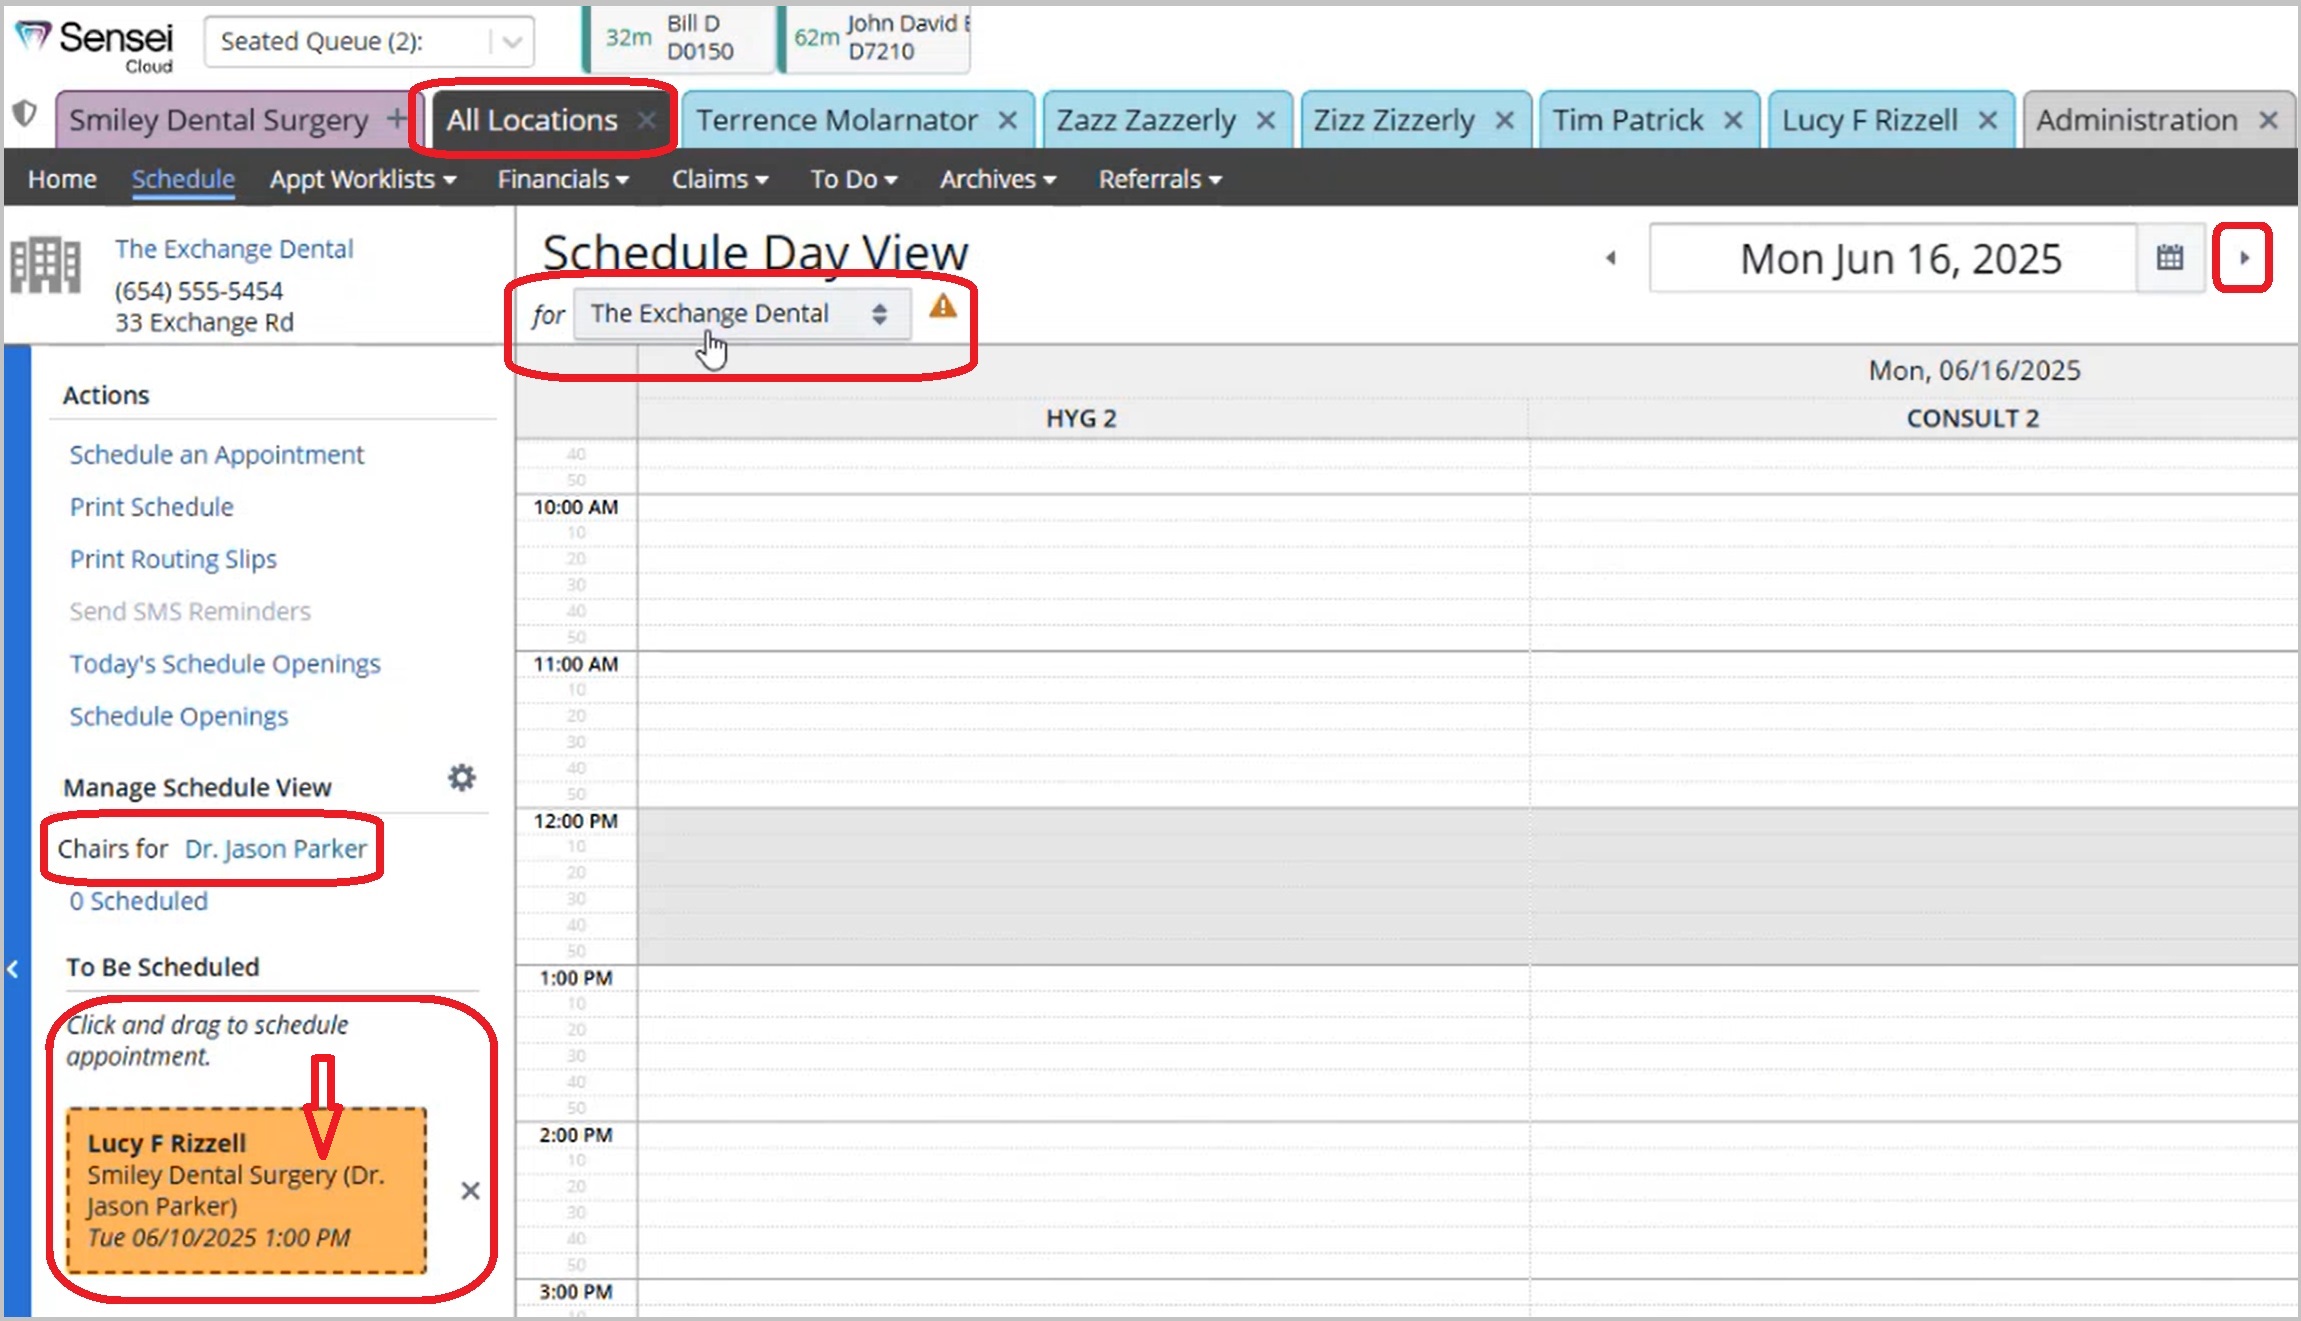Viewport: 2301px width, 1321px height.
Task: Click the shield icon beside the tabs
Action: click(24, 114)
